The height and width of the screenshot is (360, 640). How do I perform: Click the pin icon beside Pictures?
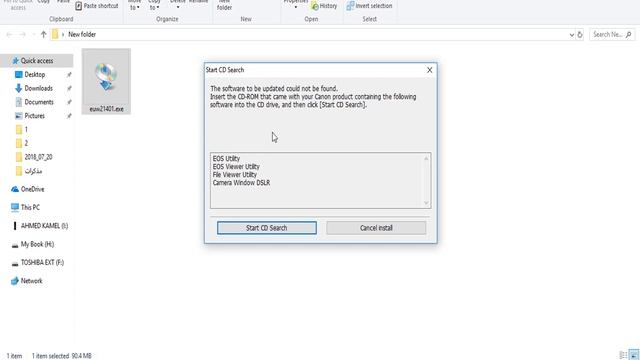pyautogui.click(x=69, y=116)
